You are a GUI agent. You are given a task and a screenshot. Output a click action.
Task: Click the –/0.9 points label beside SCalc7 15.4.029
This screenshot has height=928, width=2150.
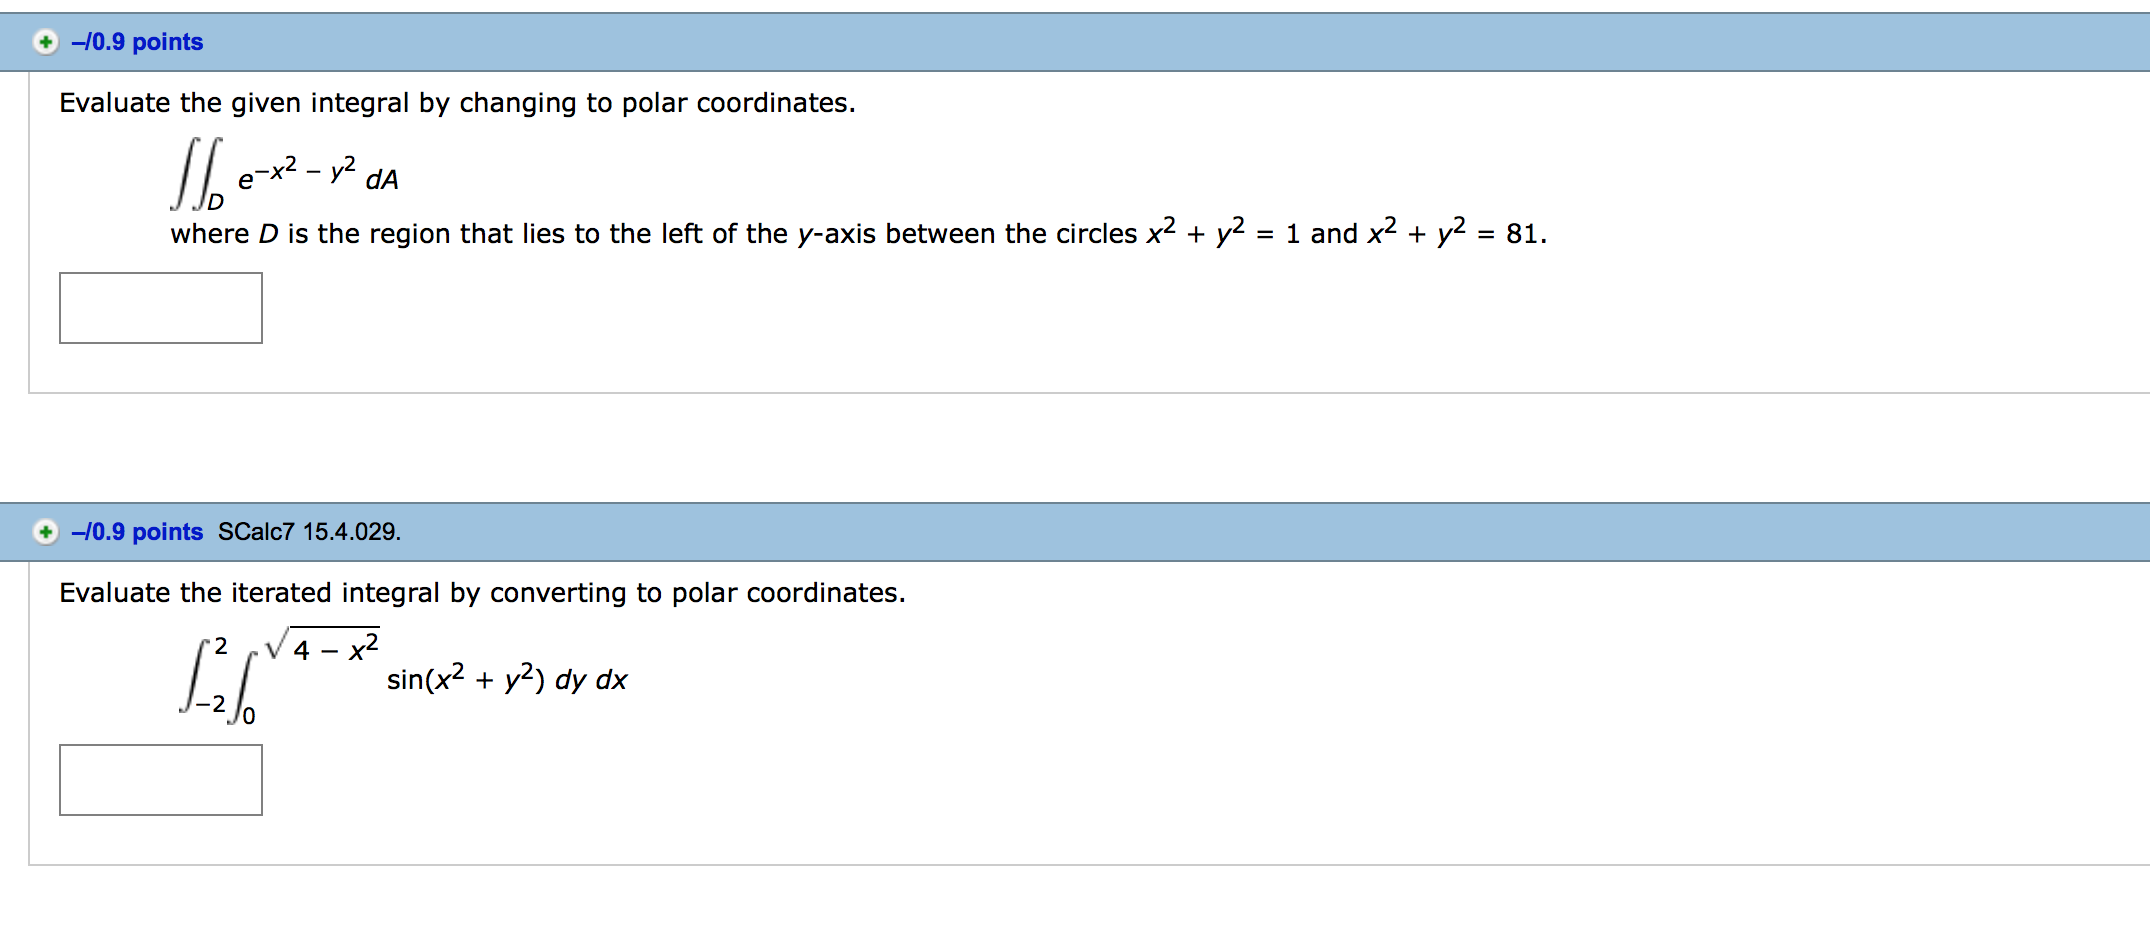click(x=137, y=531)
